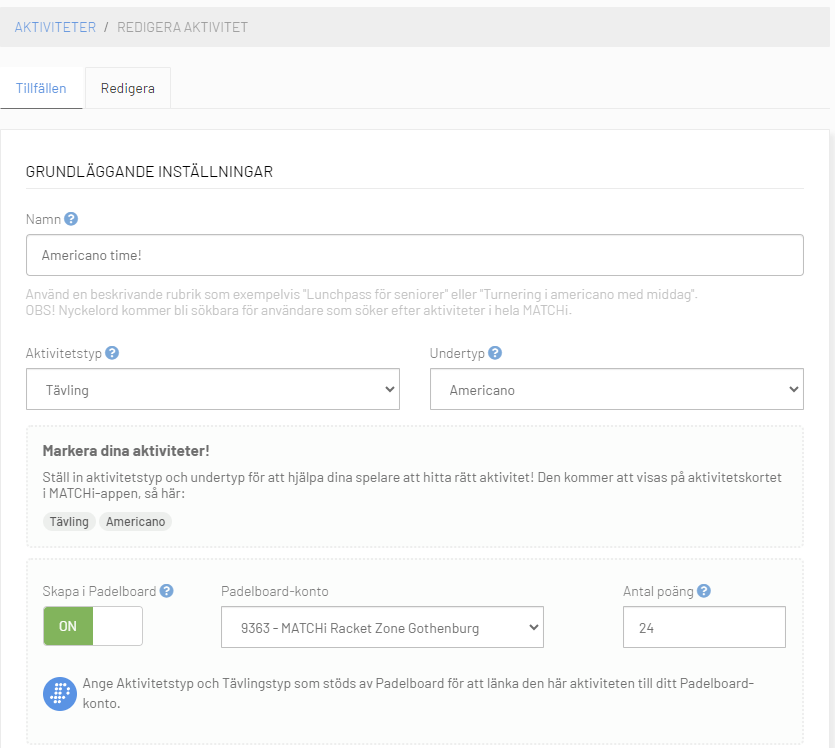Click the Americano tag in the preview
835x748 pixels.
tap(135, 522)
